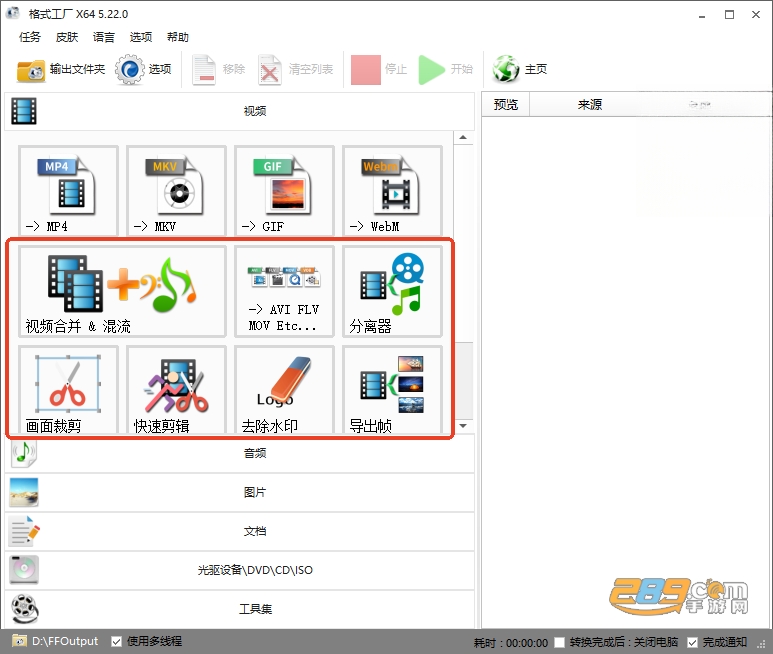Screen dimensions: 773x654
Task: Enable 转换完成后：关闭电脑 checkbox
Action: (559, 642)
